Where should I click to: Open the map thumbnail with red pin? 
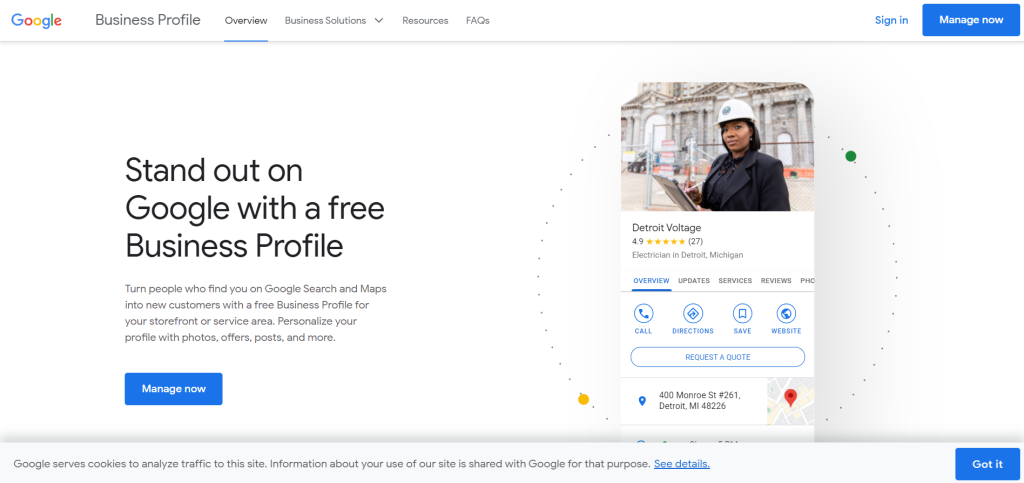tap(790, 401)
